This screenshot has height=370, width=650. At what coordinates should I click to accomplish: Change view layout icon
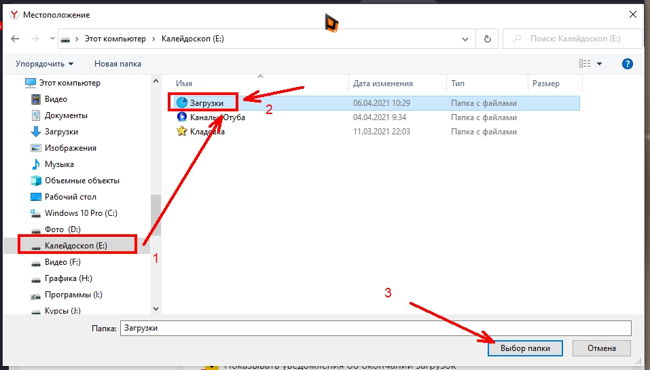585,64
